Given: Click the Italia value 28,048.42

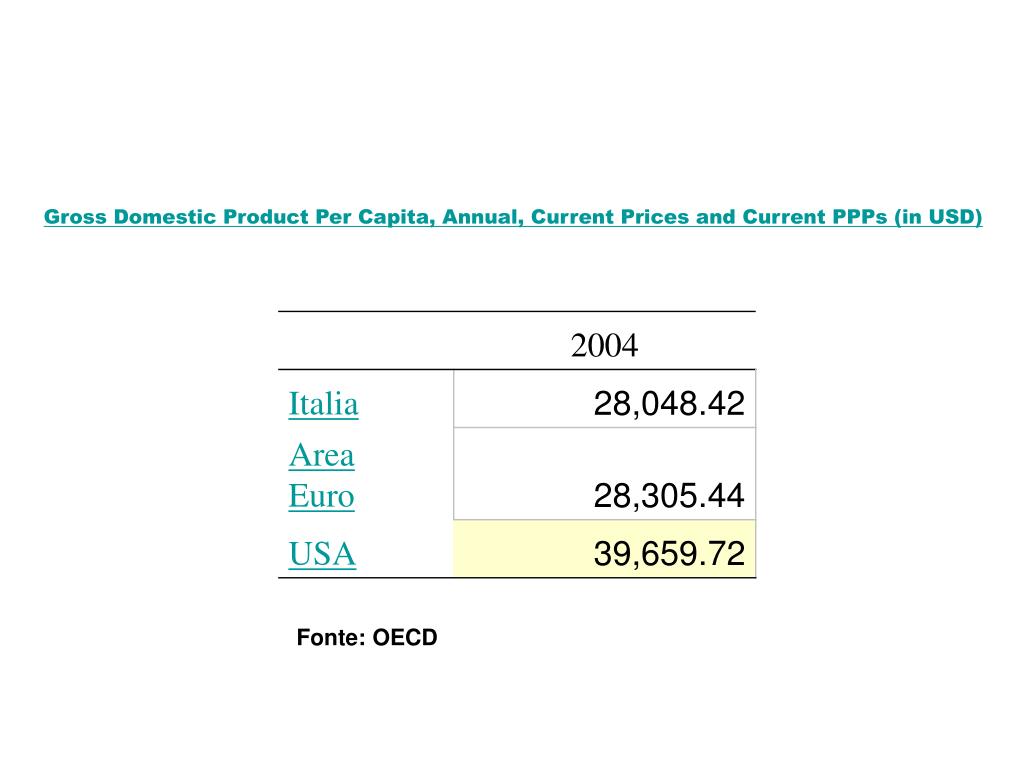Looking at the screenshot, I should [x=668, y=405].
